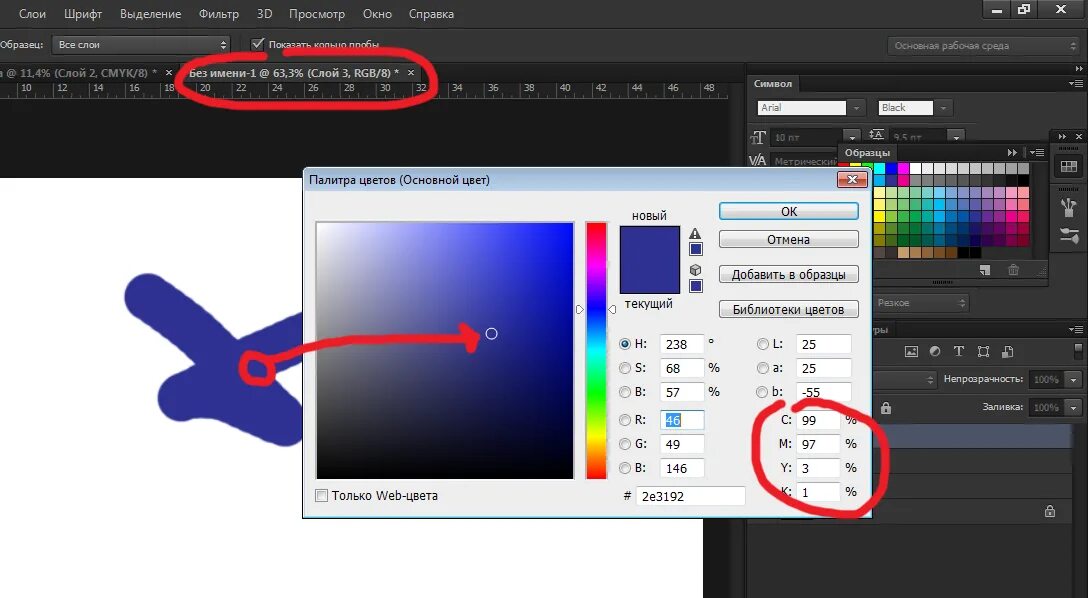Click the leading icon in Символ panel
The width and height of the screenshot is (1088, 598).
pyautogui.click(x=876, y=135)
